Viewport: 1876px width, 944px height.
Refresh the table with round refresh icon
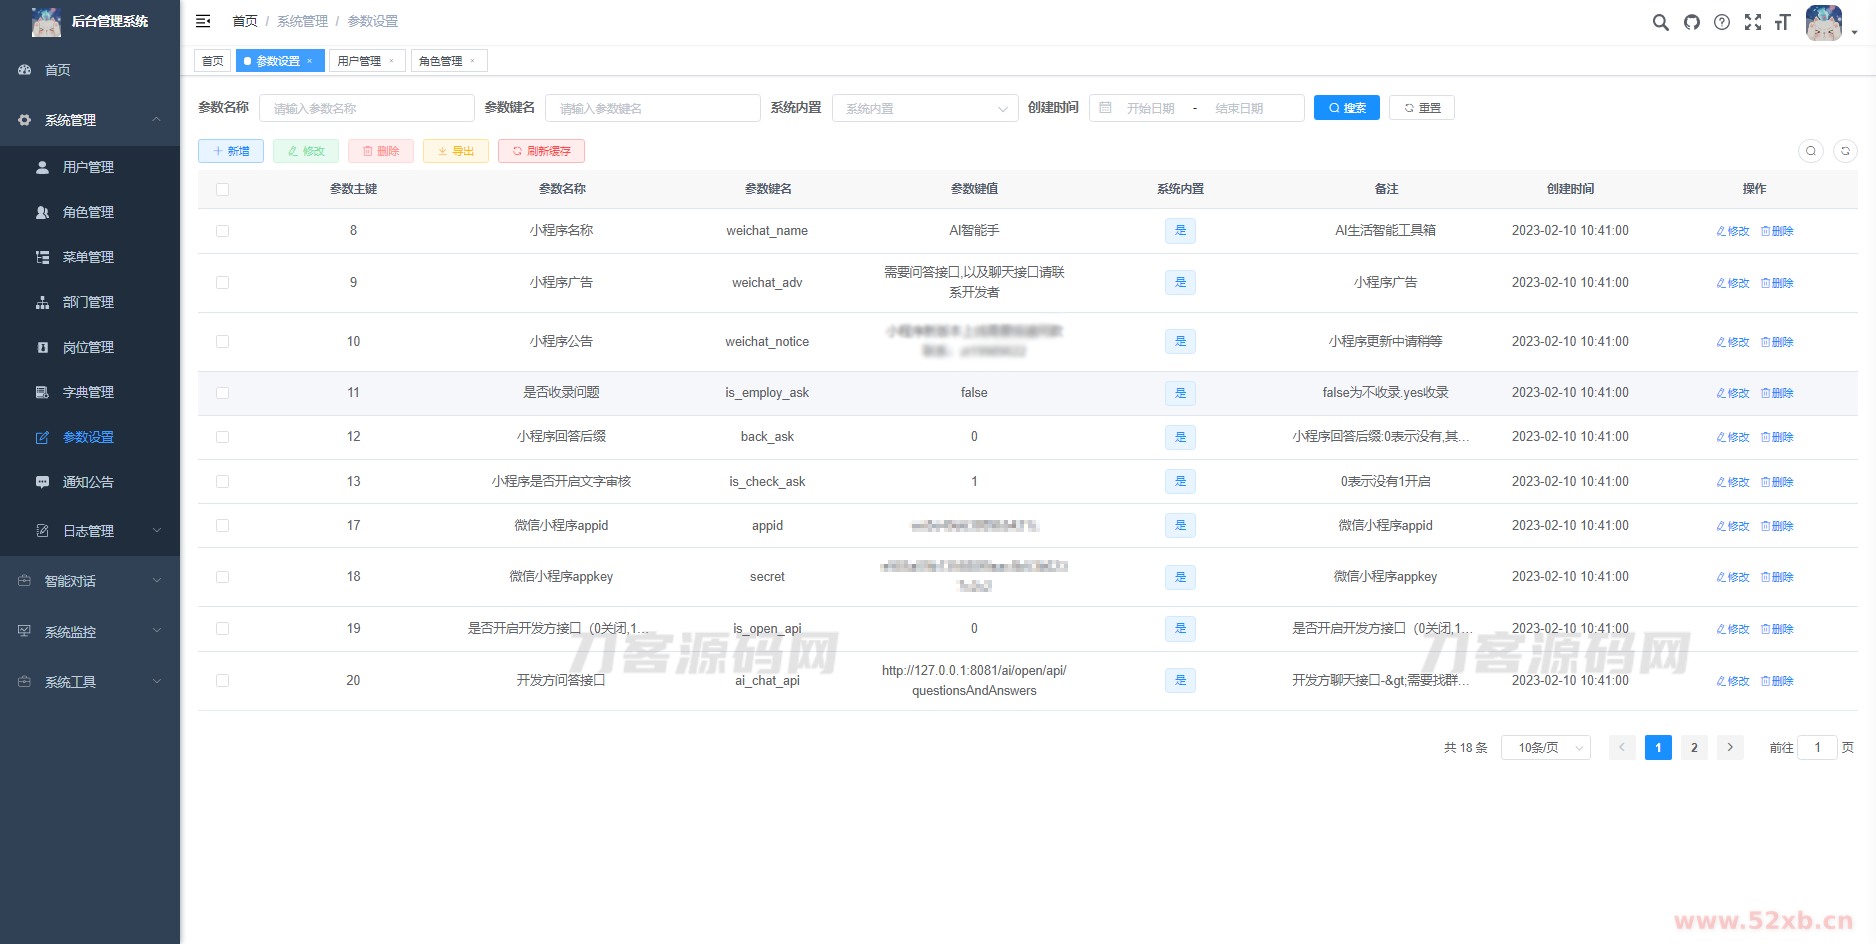point(1845,151)
